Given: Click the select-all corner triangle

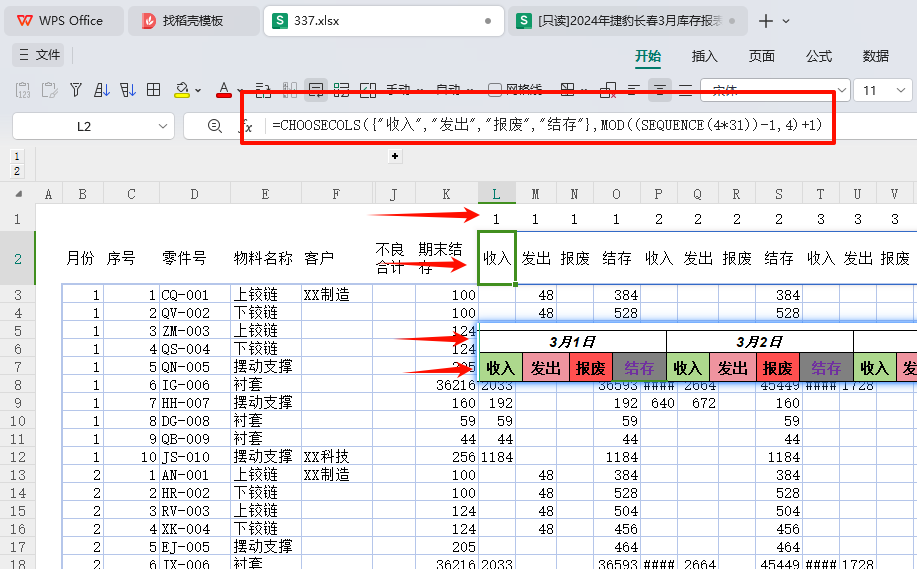Looking at the screenshot, I should click(x=19, y=194).
